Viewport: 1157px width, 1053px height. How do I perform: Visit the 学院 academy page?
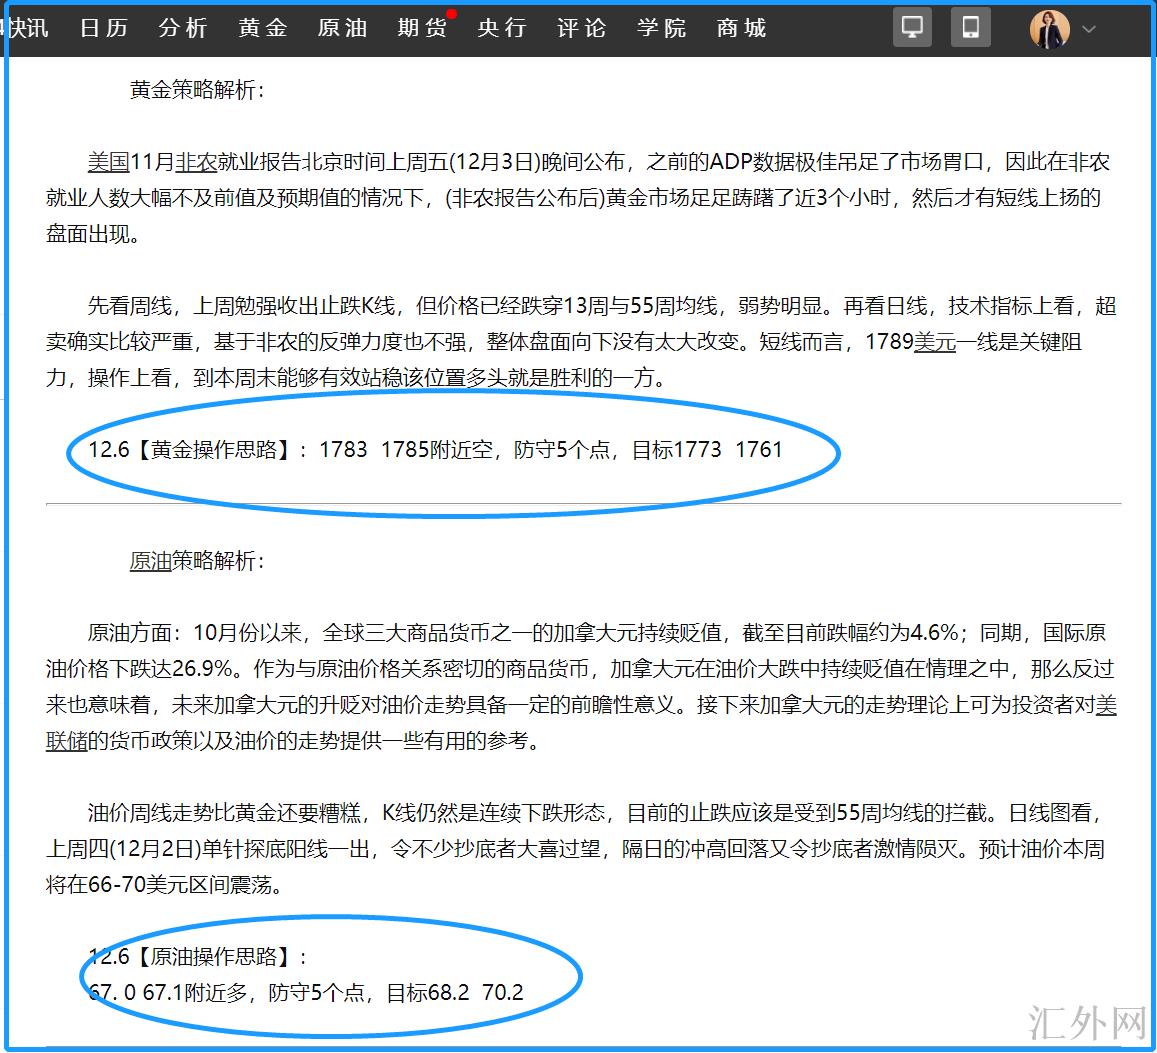[x=662, y=28]
